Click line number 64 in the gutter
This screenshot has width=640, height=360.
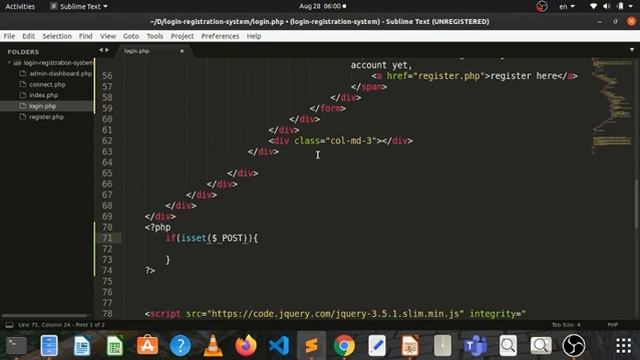tap(107, 162)
